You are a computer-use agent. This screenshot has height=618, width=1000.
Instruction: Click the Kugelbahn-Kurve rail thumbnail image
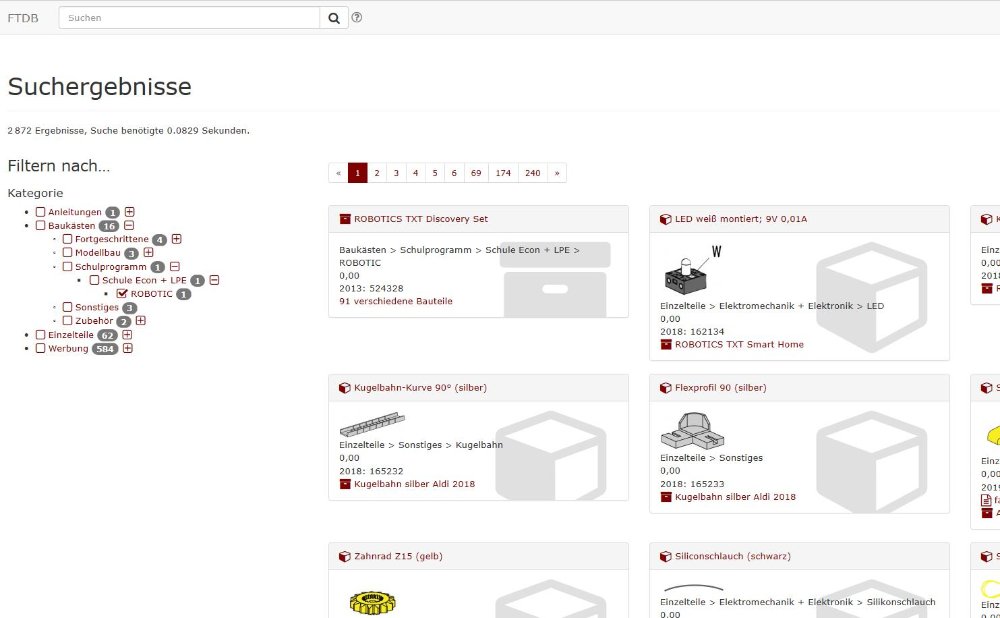(x=372, y=425)
